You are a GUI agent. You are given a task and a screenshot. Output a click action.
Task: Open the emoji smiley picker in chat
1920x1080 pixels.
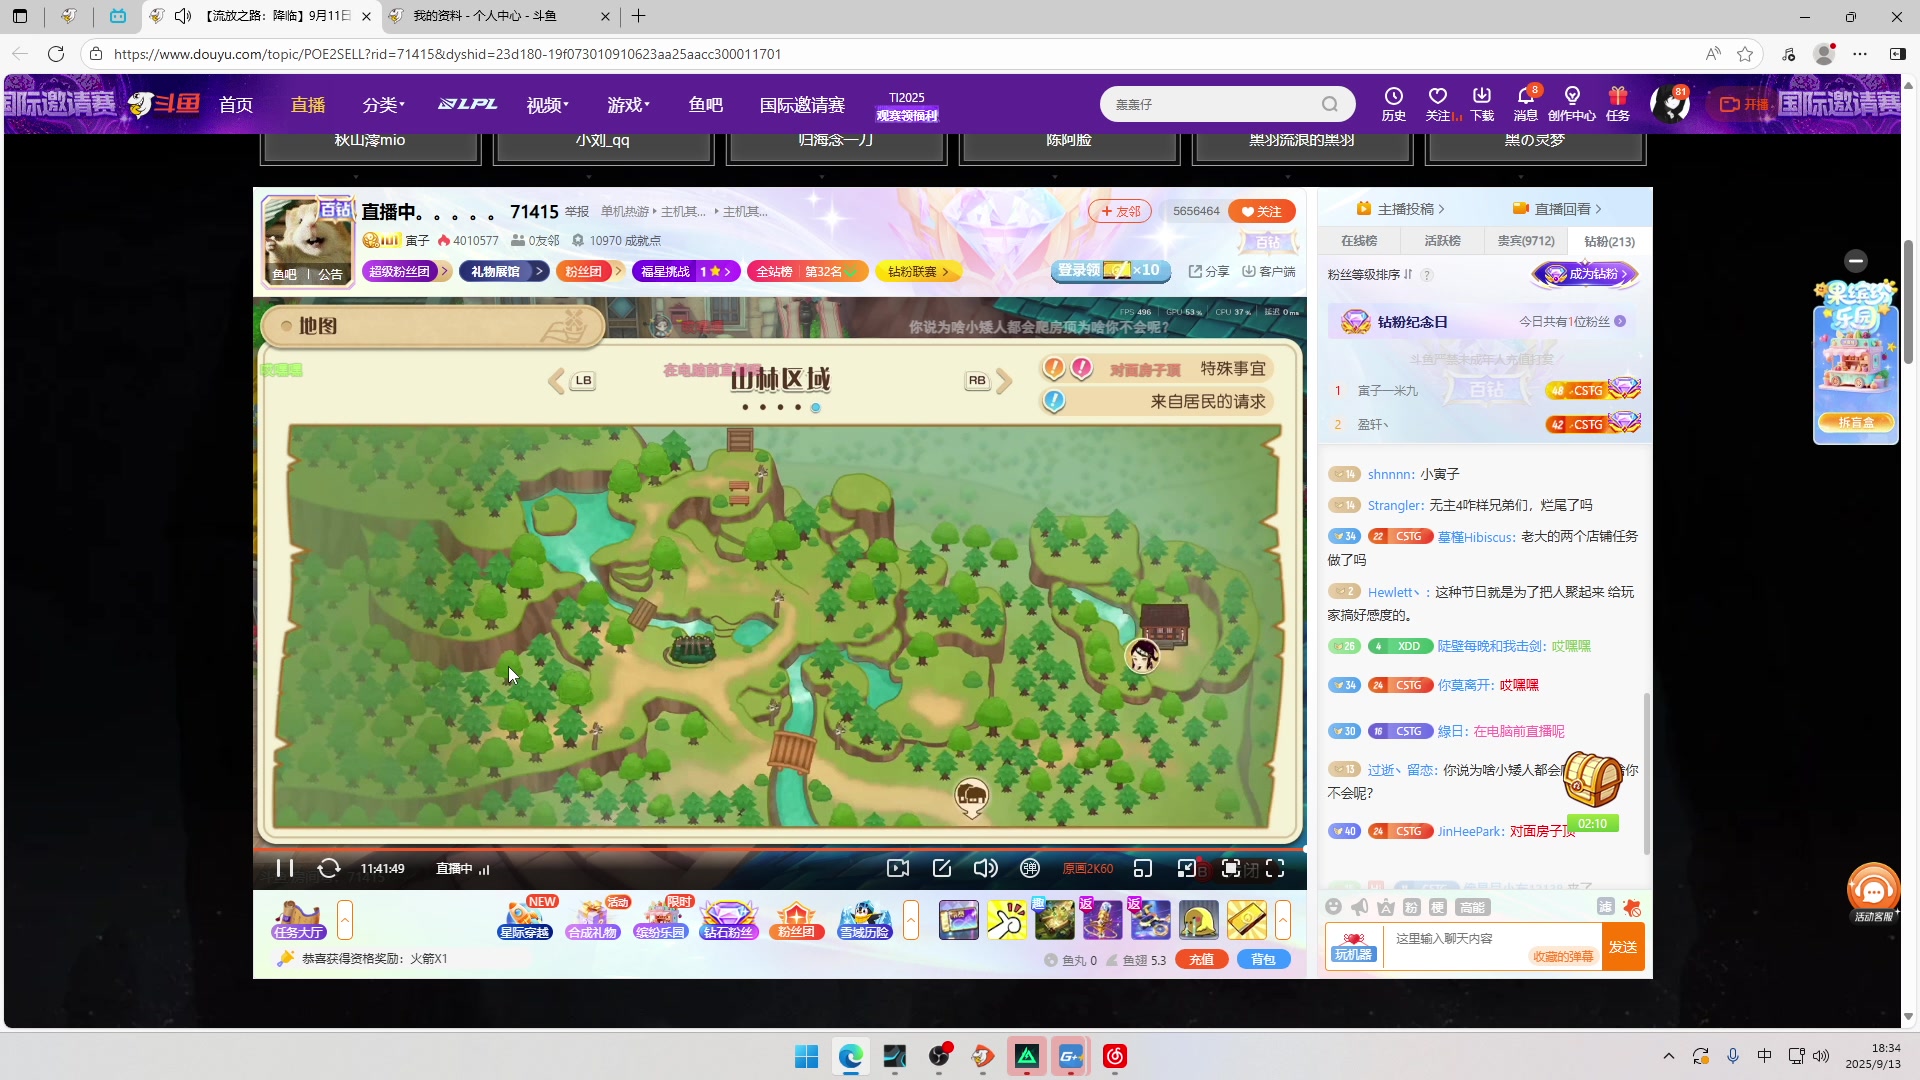(x=1333, y=907)
